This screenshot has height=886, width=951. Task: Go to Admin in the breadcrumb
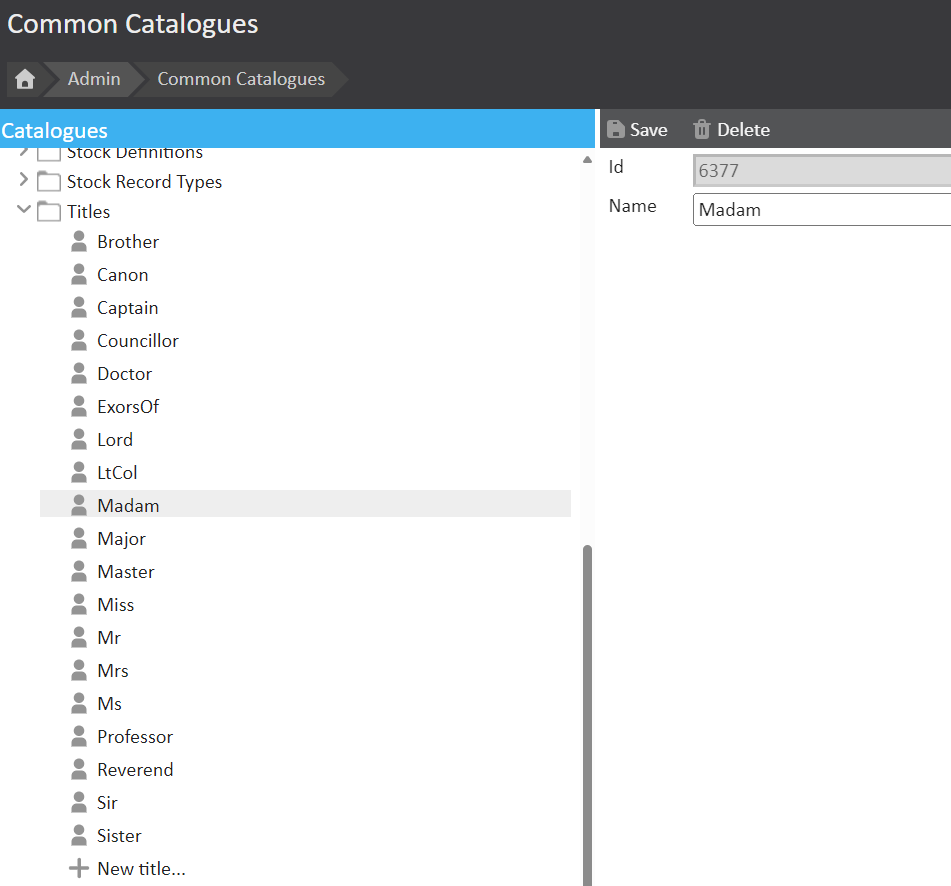[x=94, y=79]
